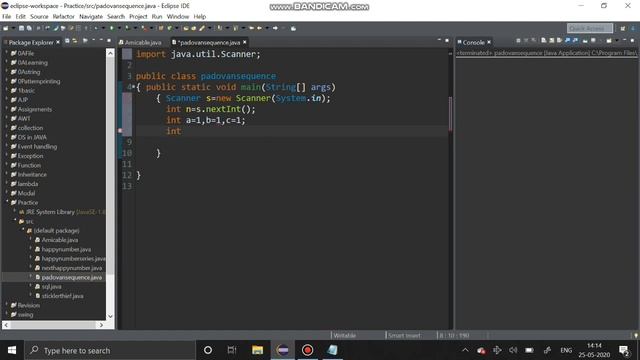The height and width of the screenshot is (360, 640).
Task: Toggle Show Console When Standard Error Changes
Action: pyautogui.click(x=575, y=40)
